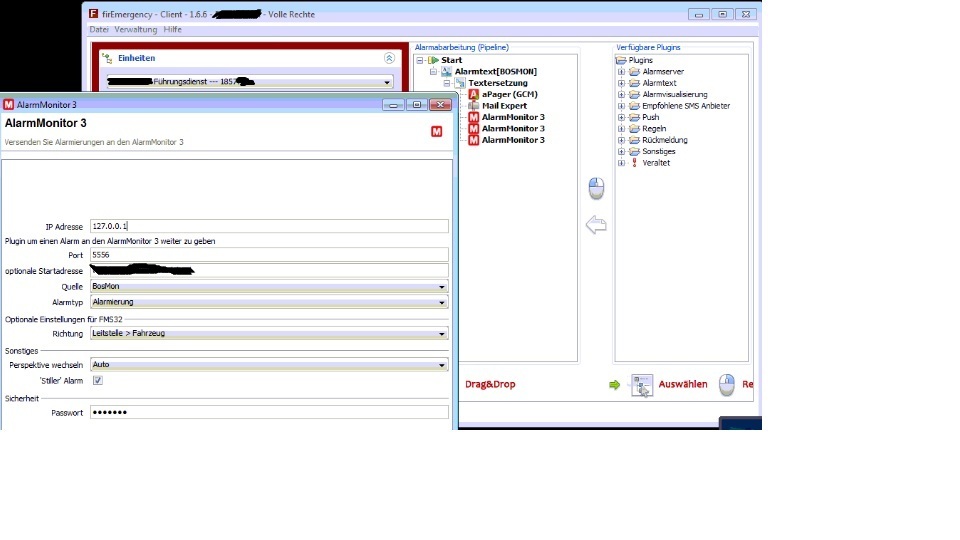The height and width of the screenshot is (540, 960).
Task: Click the IP Adresse input field
Action: tap(269, 227)
